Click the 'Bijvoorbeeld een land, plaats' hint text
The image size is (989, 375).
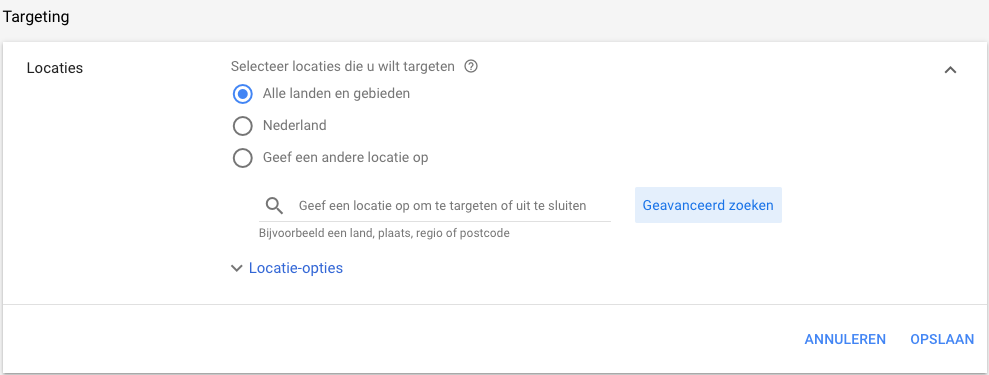384,233
